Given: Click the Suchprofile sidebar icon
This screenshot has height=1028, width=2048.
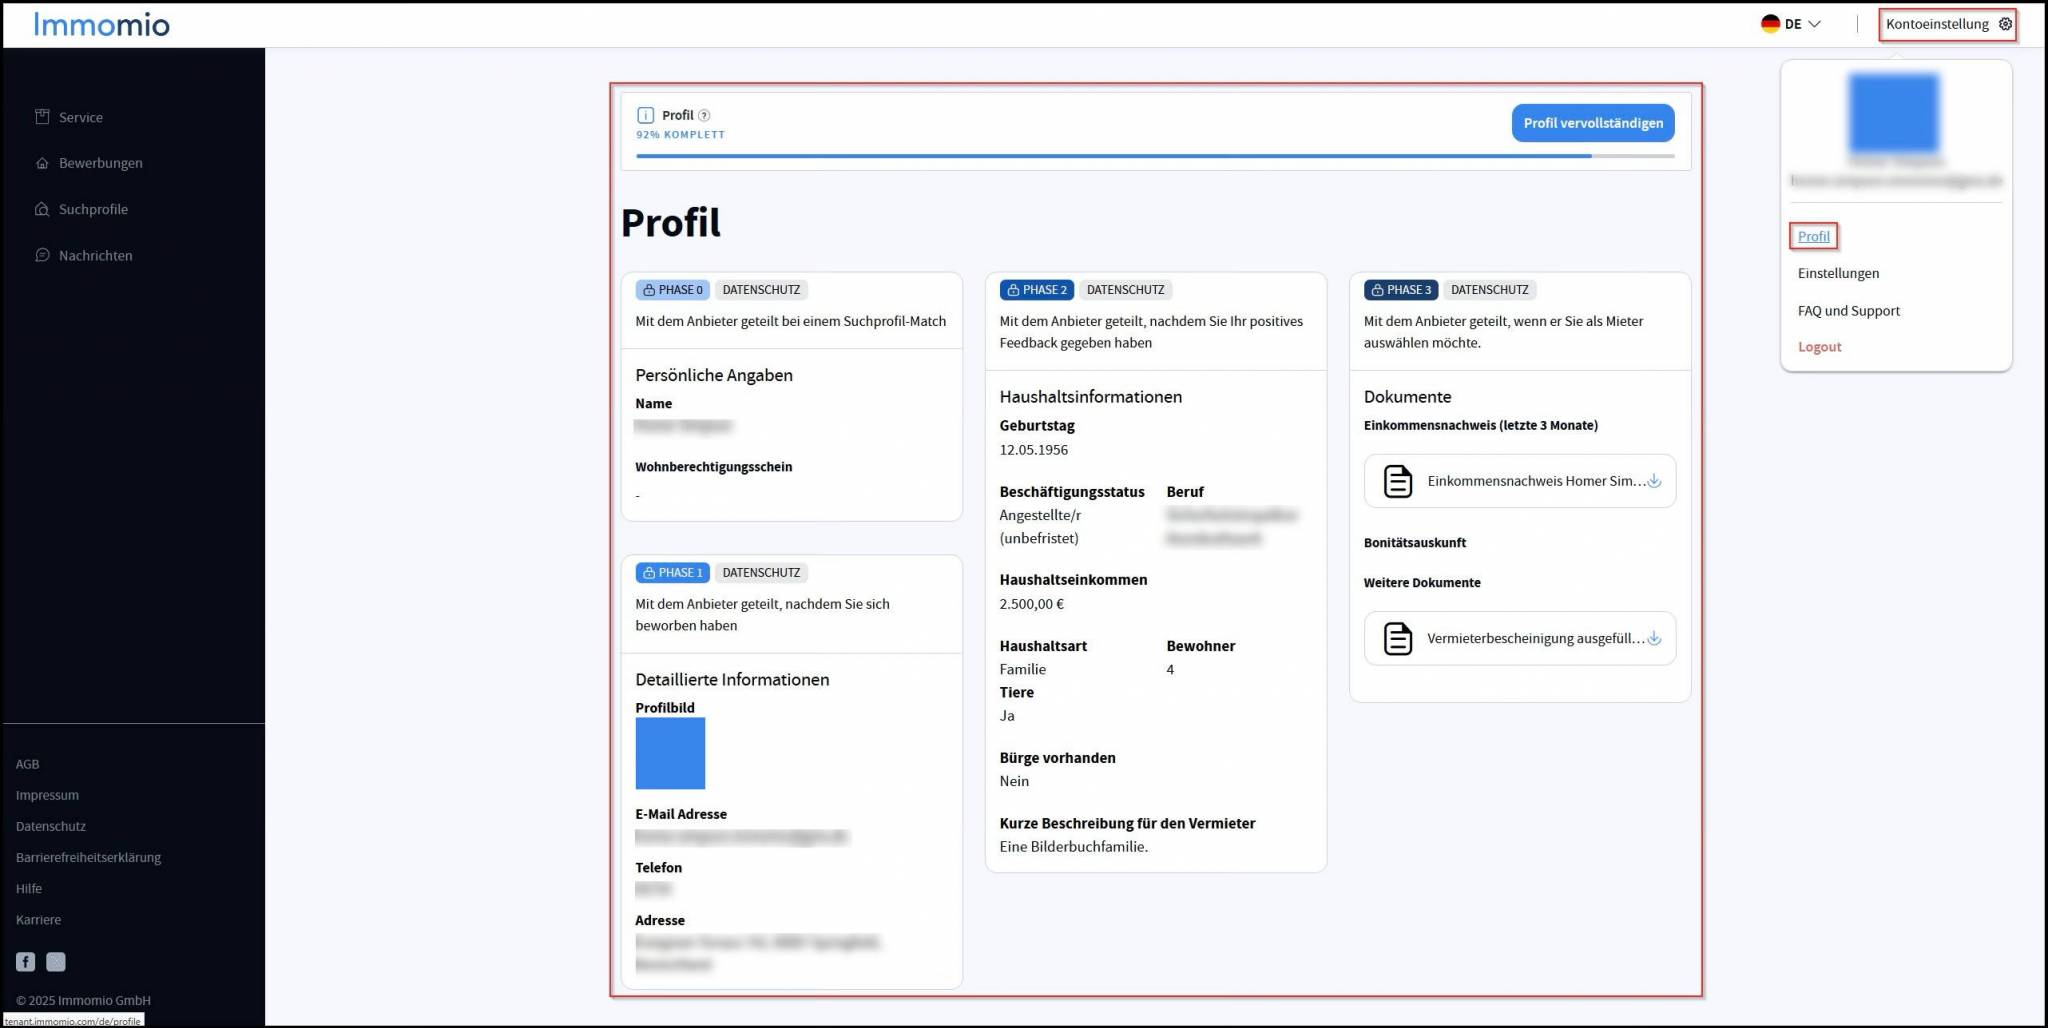Looking at the screenshot, I should click(42, 209).
